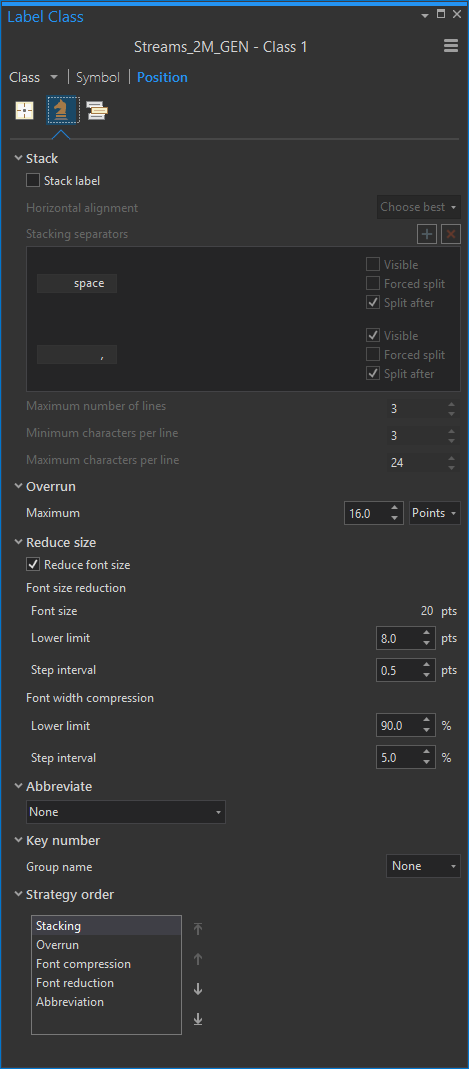
Task: Select Abbreviation in Strategy order list
Action: click(x=70, y=1002)
